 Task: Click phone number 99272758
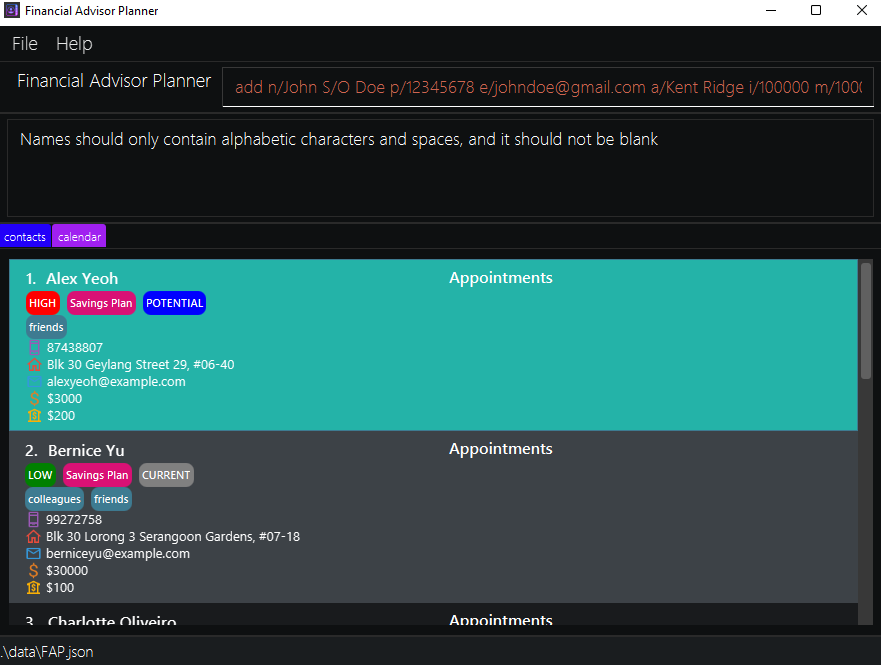click(74, 520)
